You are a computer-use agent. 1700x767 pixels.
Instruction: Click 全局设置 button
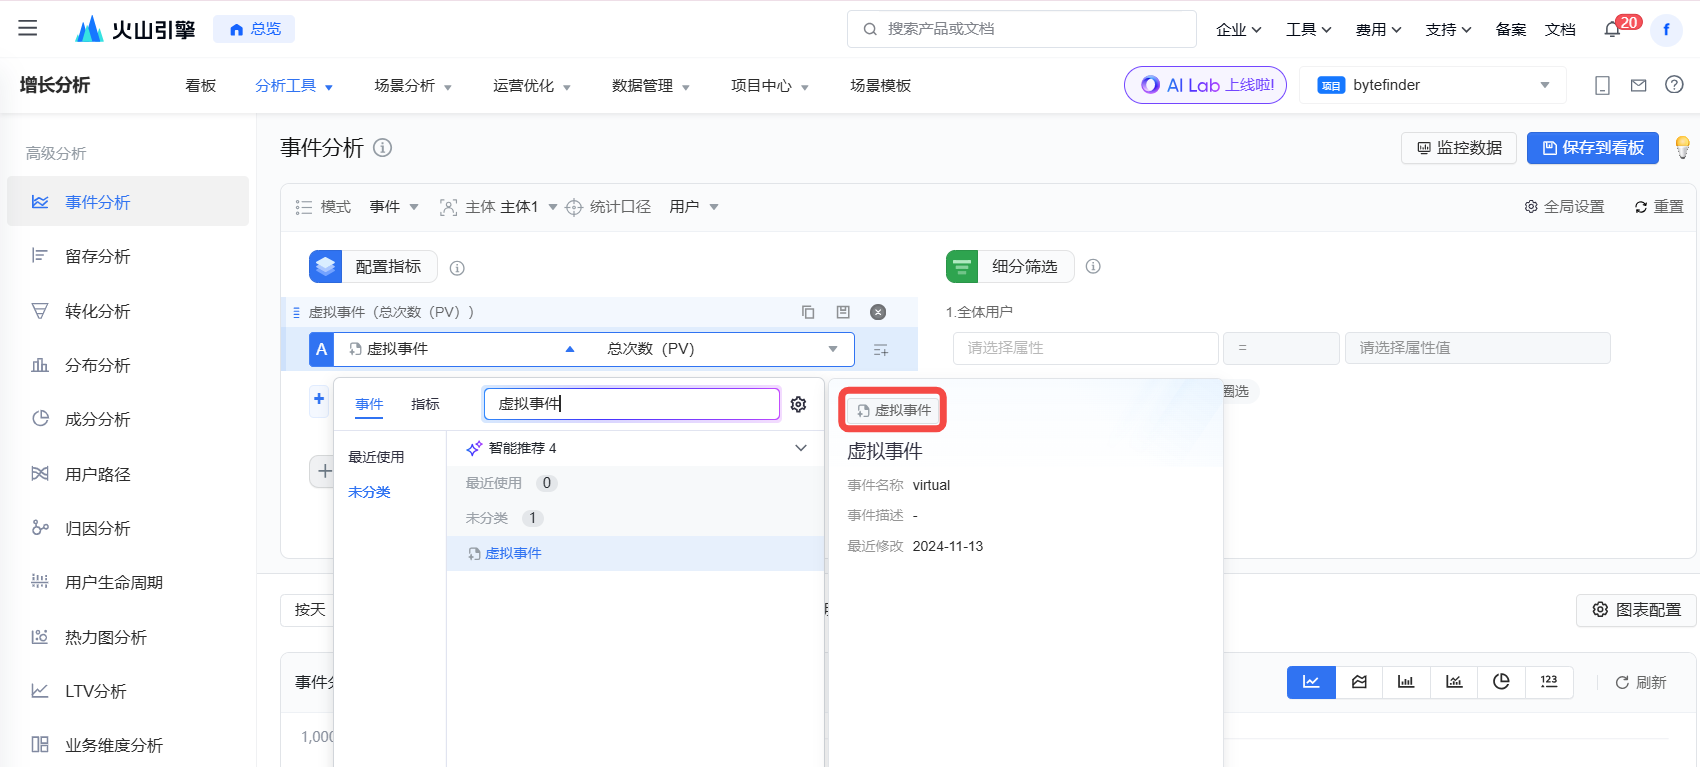pos(1564,207)
